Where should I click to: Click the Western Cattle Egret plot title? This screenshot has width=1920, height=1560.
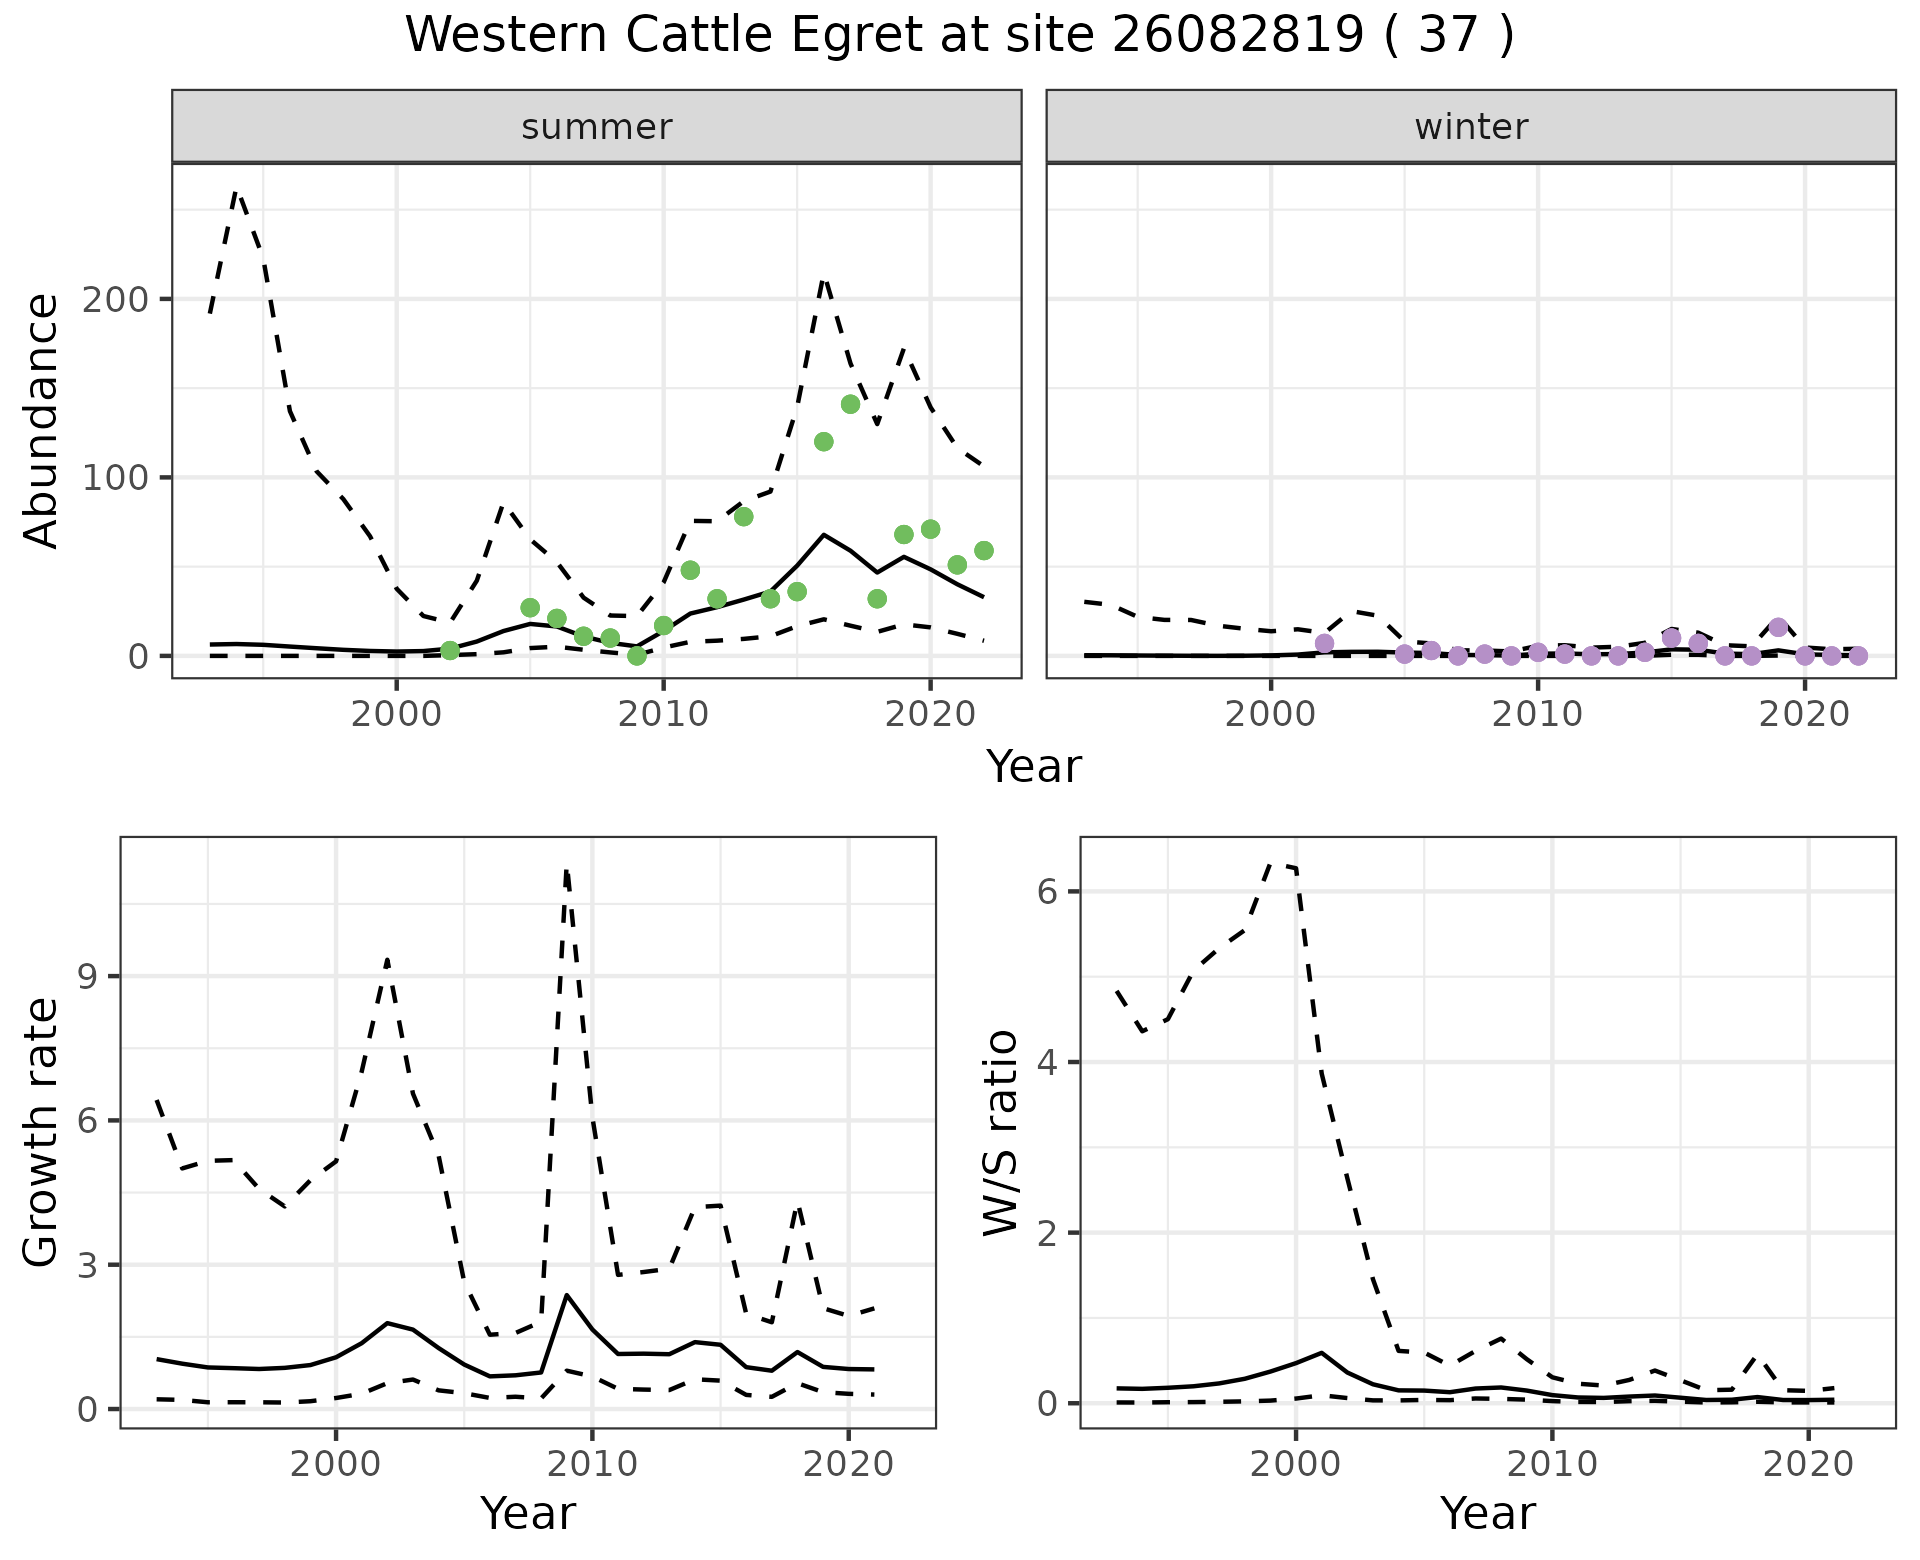958,36
